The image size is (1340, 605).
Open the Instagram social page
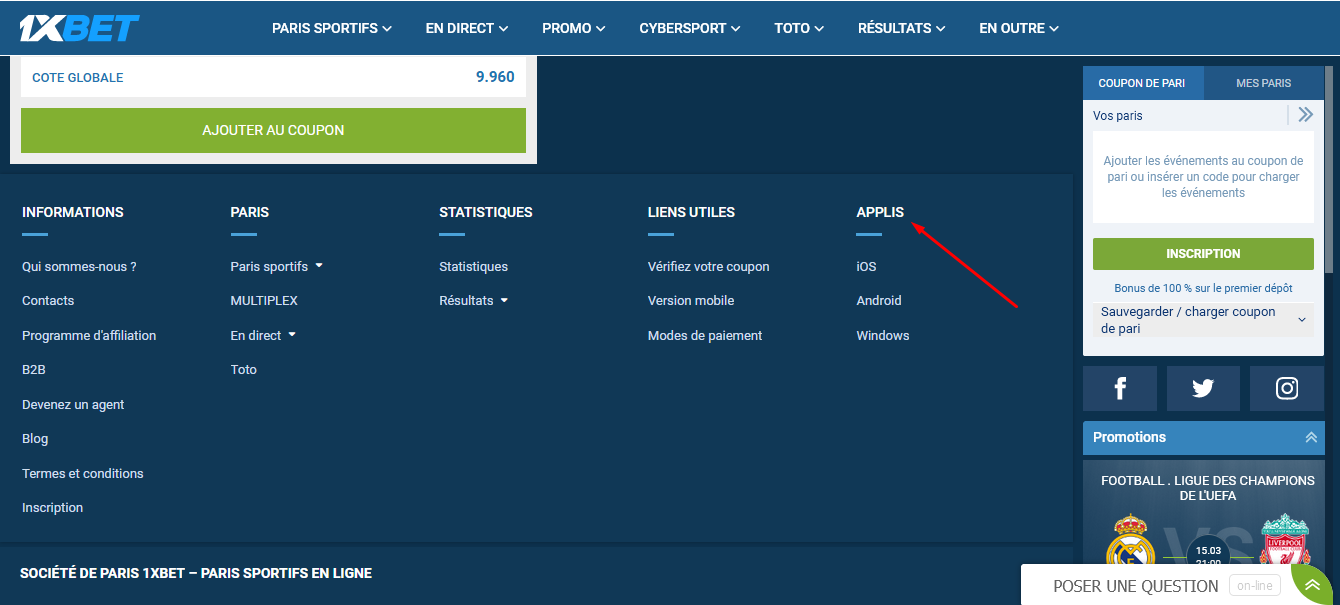point(1287,388)
